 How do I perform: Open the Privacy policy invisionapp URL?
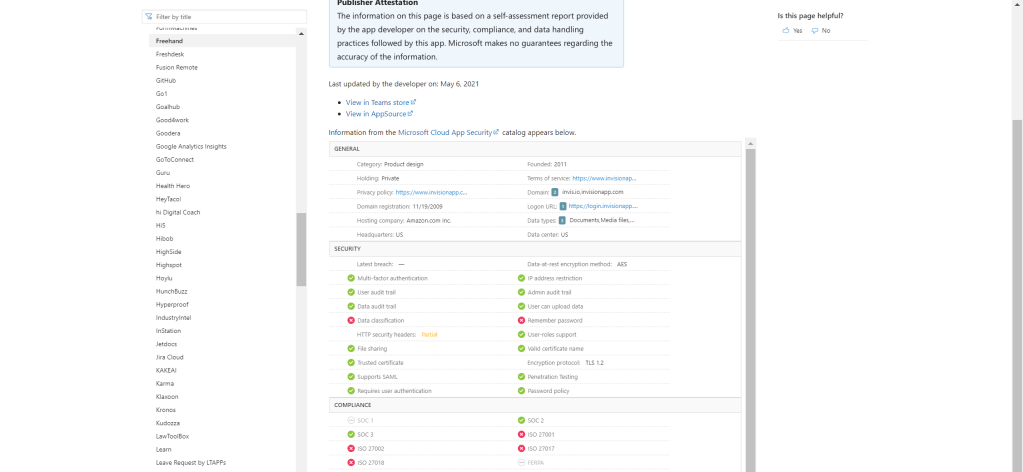pyautogui.click(x=431, y=192)
